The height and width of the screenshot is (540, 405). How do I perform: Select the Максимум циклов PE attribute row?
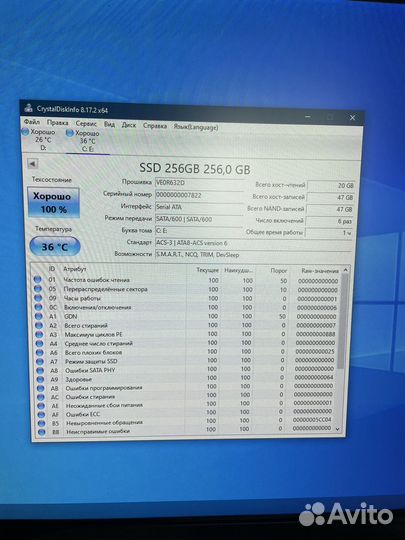click(186, 334)
